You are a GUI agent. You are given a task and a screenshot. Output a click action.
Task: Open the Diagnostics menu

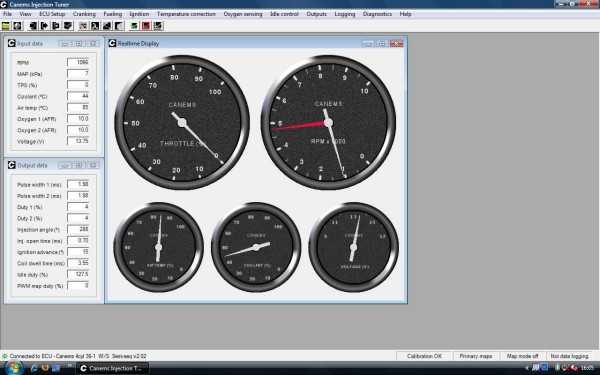(x=377, y=14)
